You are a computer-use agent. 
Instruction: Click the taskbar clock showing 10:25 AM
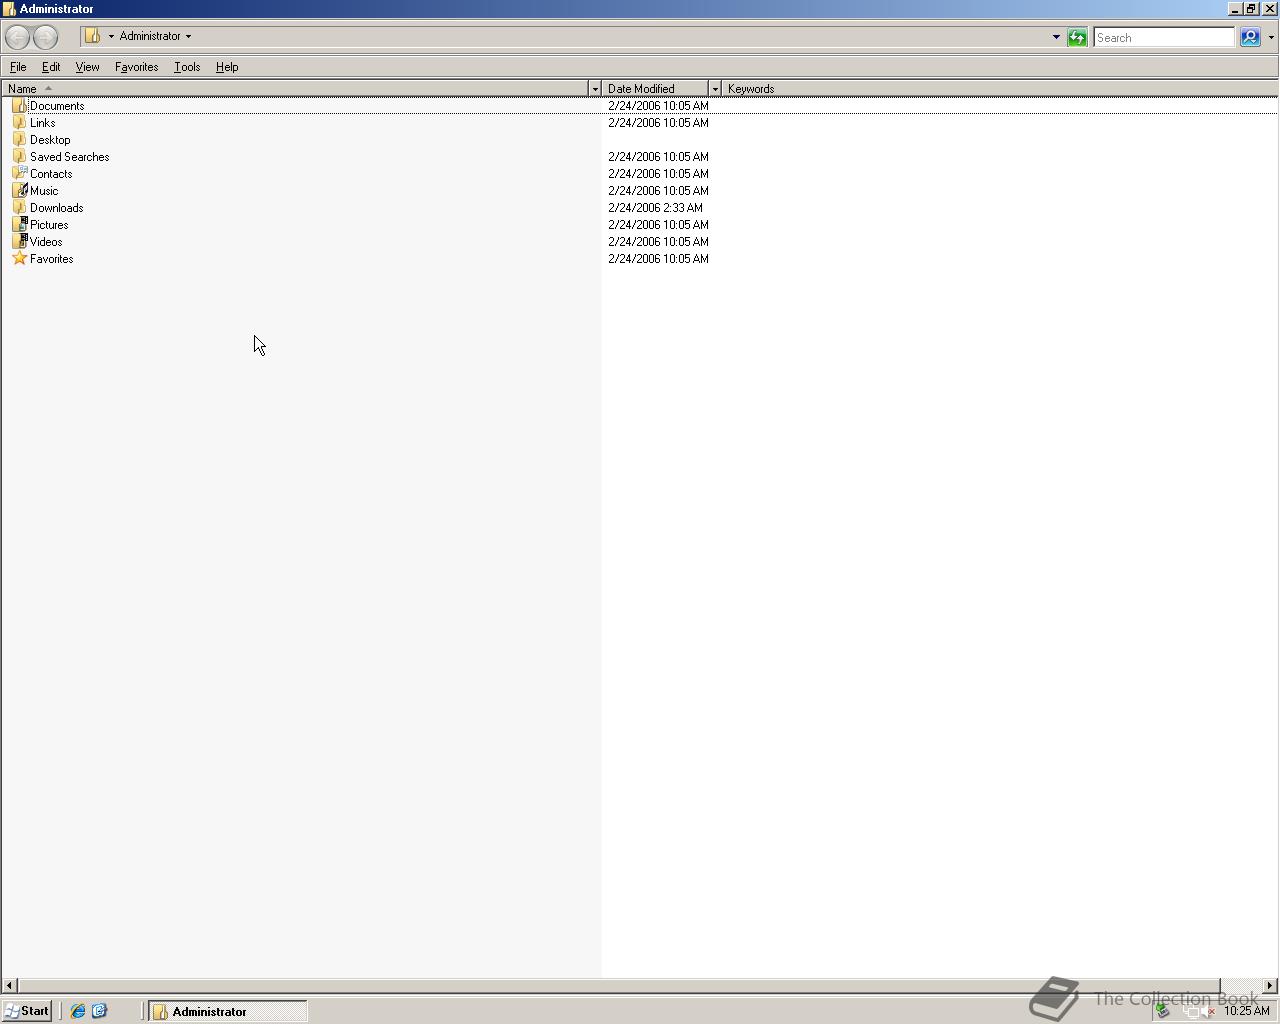click(x=1246, y=1011)
